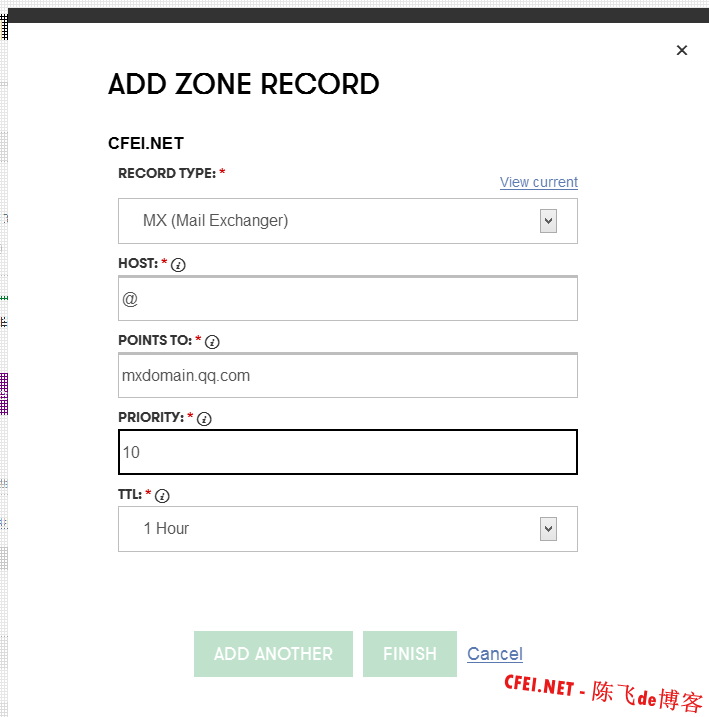The width and height of the screenshot is (709, 717).
Task: Click into the mxdomain.qq.com Points To field
Action: (x=347, y=376)
